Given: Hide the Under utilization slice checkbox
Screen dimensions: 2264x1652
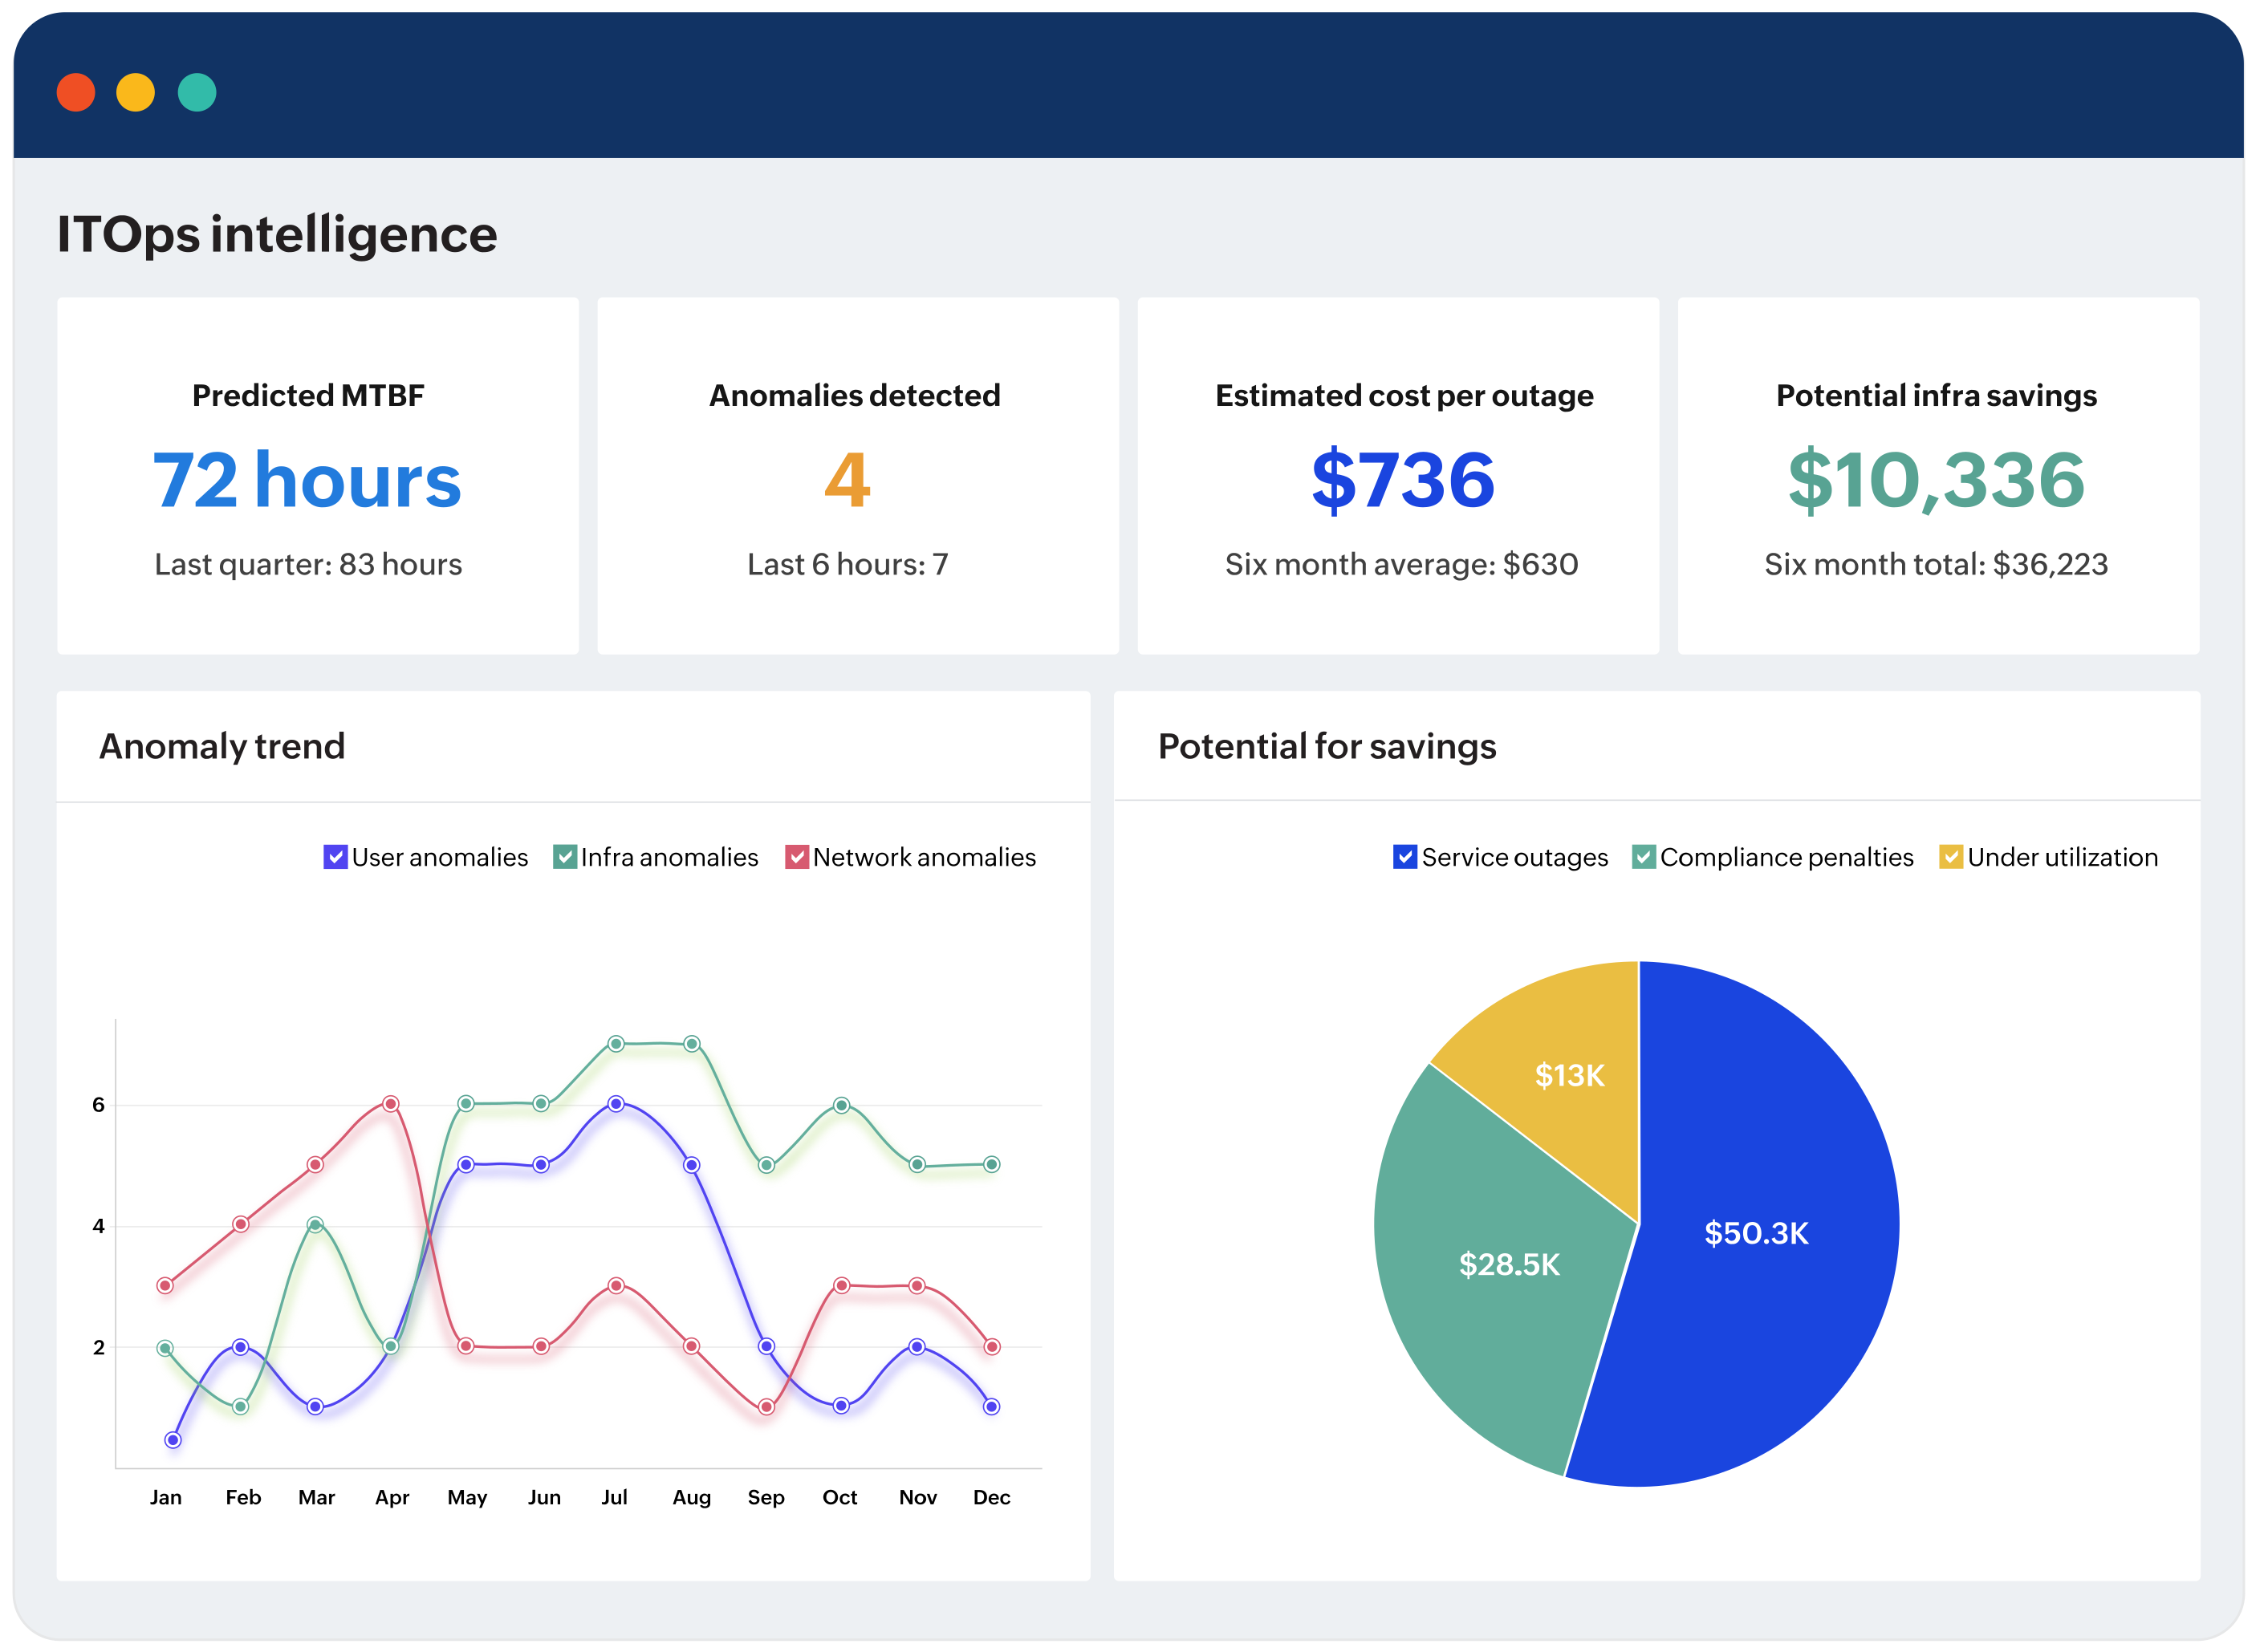Looking at the screenshot, I should tap(1951, 858).
